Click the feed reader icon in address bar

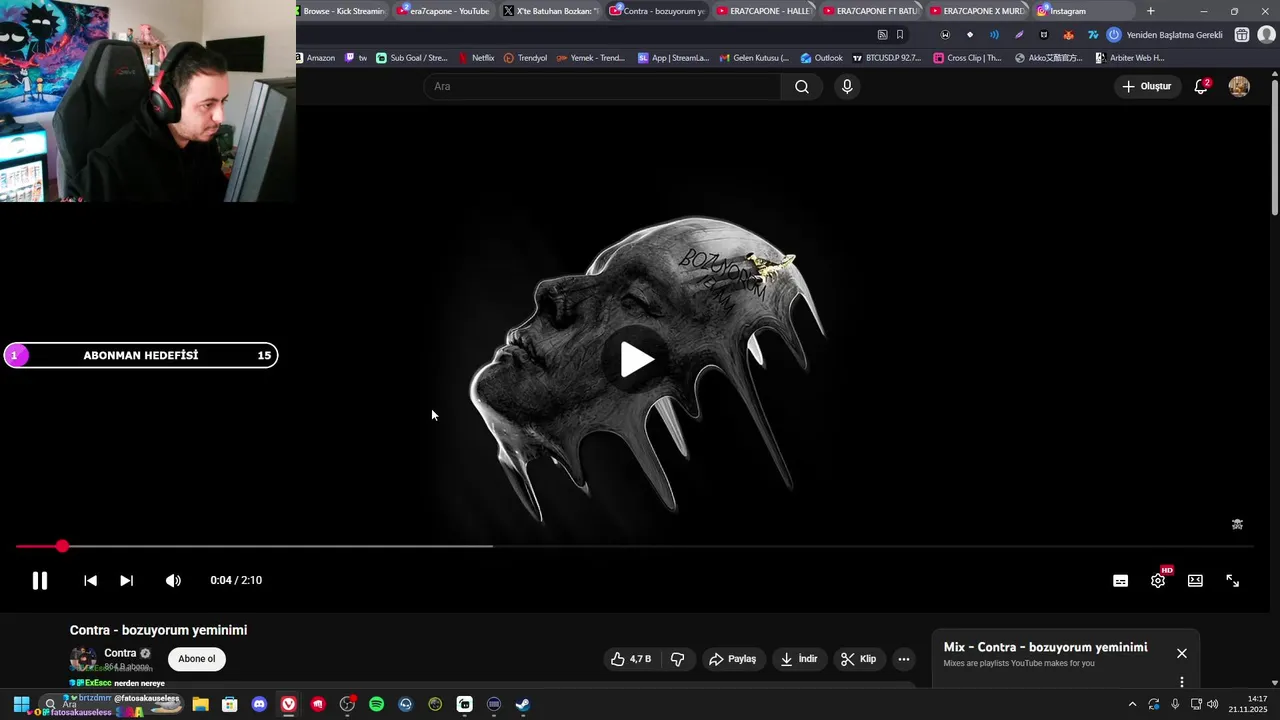[882, 34]
